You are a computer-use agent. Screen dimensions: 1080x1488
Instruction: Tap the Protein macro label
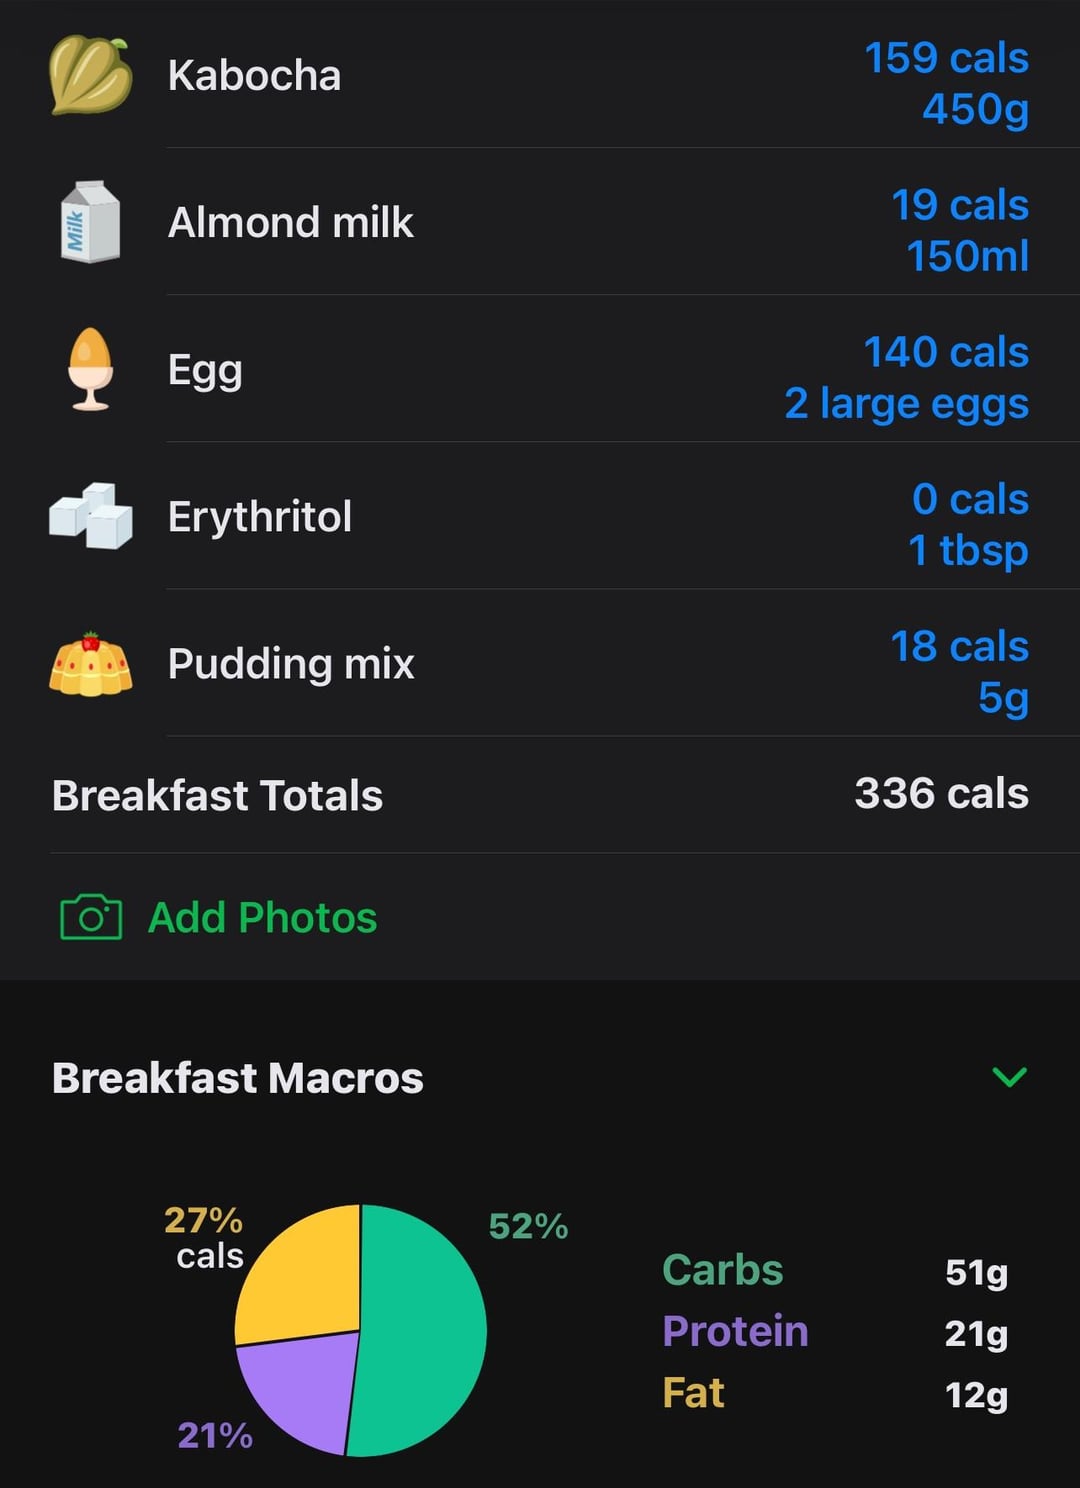735,1331
